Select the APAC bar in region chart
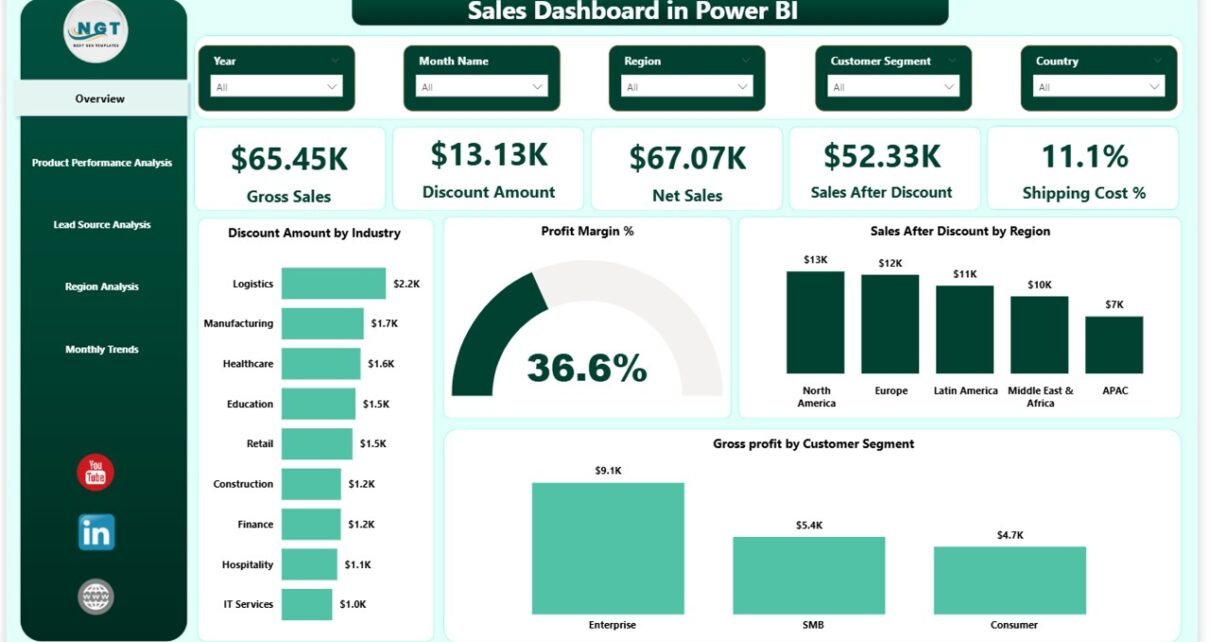1210x642 pixels. tap(1114, 345)
